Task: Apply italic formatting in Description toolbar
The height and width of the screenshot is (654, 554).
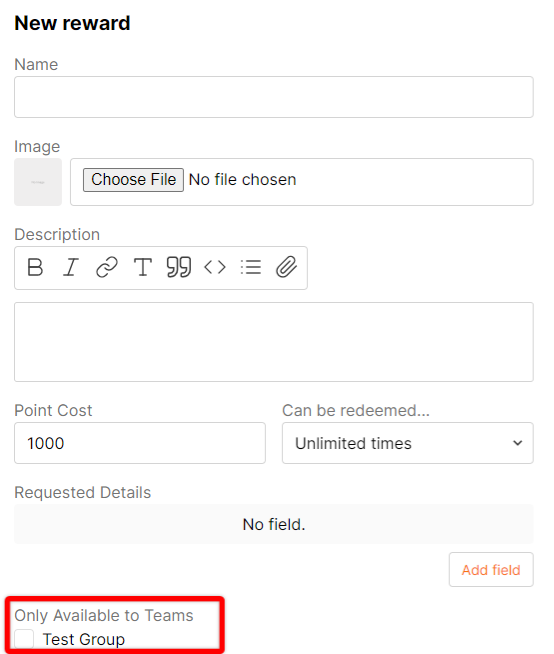Action: pos(71,267)
